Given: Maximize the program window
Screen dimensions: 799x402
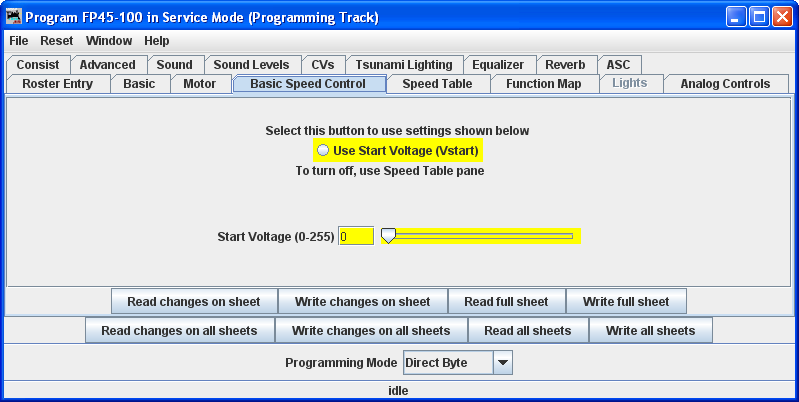Looking at the screenshot, I should 759,17.
